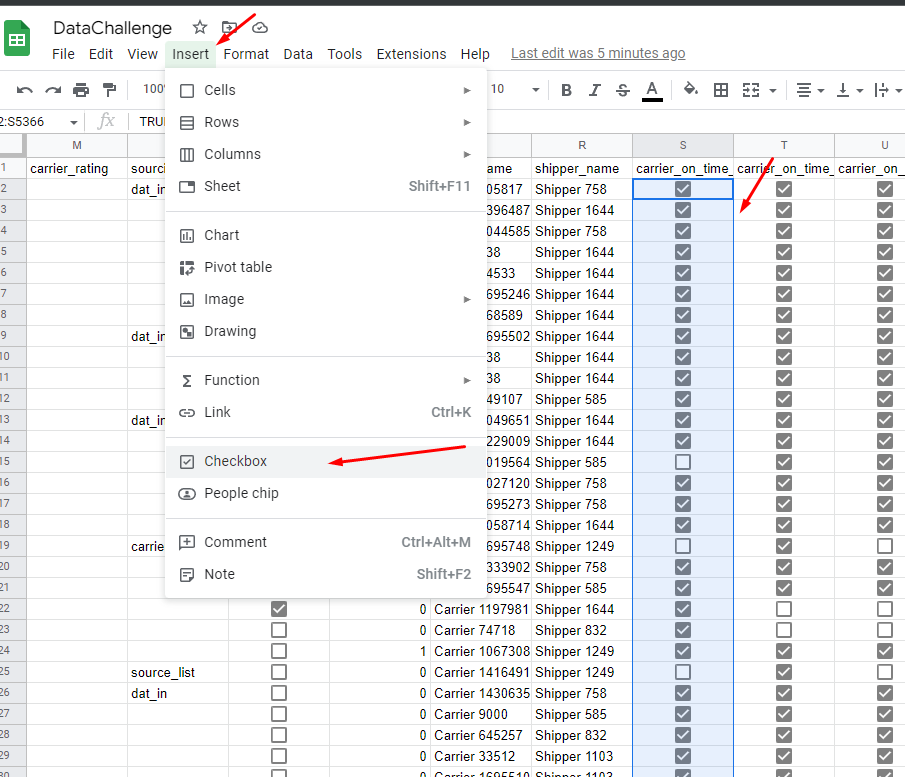905x777 pixels.
Task: Toggle the checkbox in row 15 column S
Action: (x=682, y=462)
